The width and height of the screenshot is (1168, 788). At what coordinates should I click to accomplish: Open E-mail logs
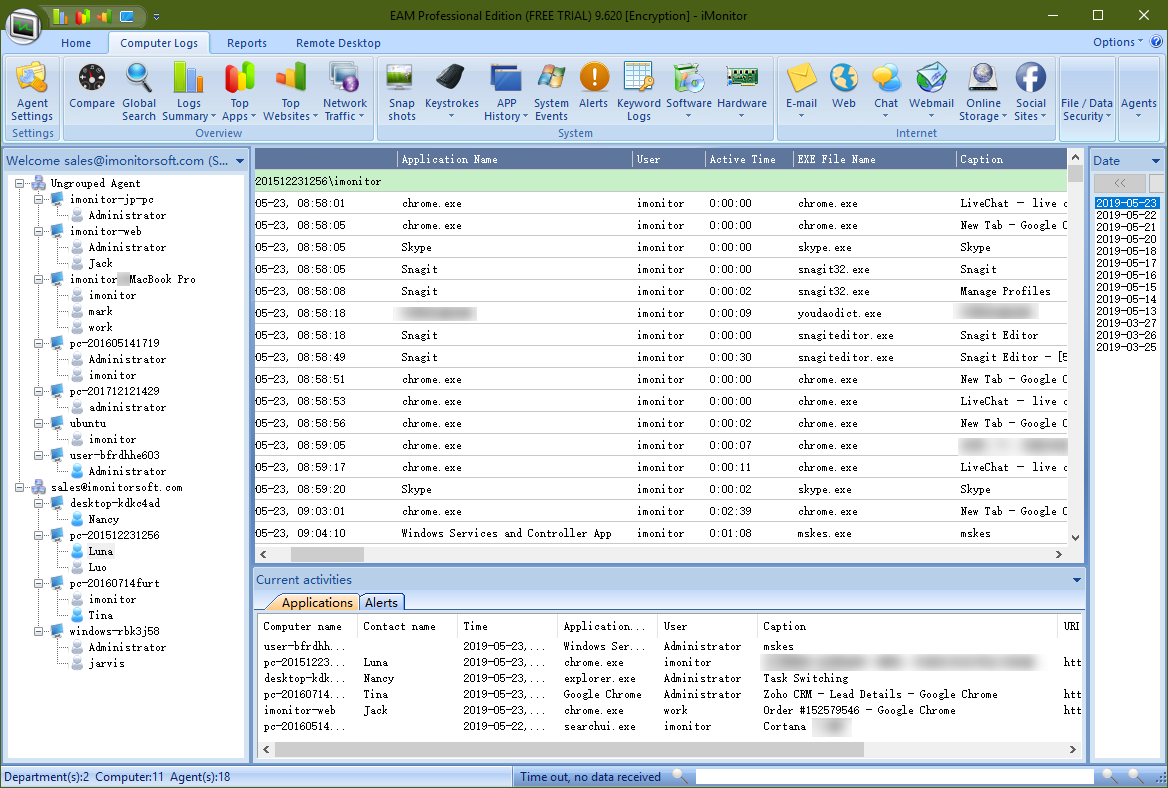coord(802,92)
